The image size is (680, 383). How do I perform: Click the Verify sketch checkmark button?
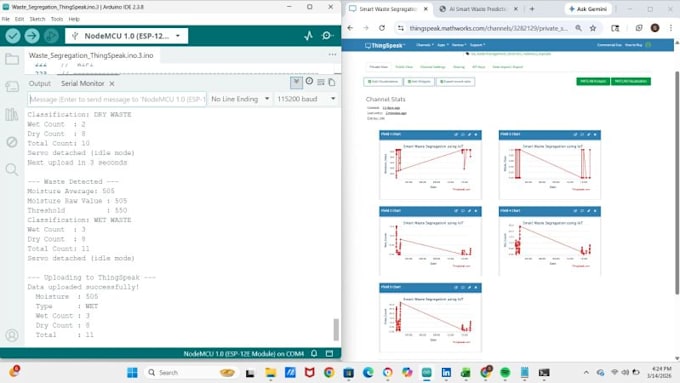(x=13, y=36)
